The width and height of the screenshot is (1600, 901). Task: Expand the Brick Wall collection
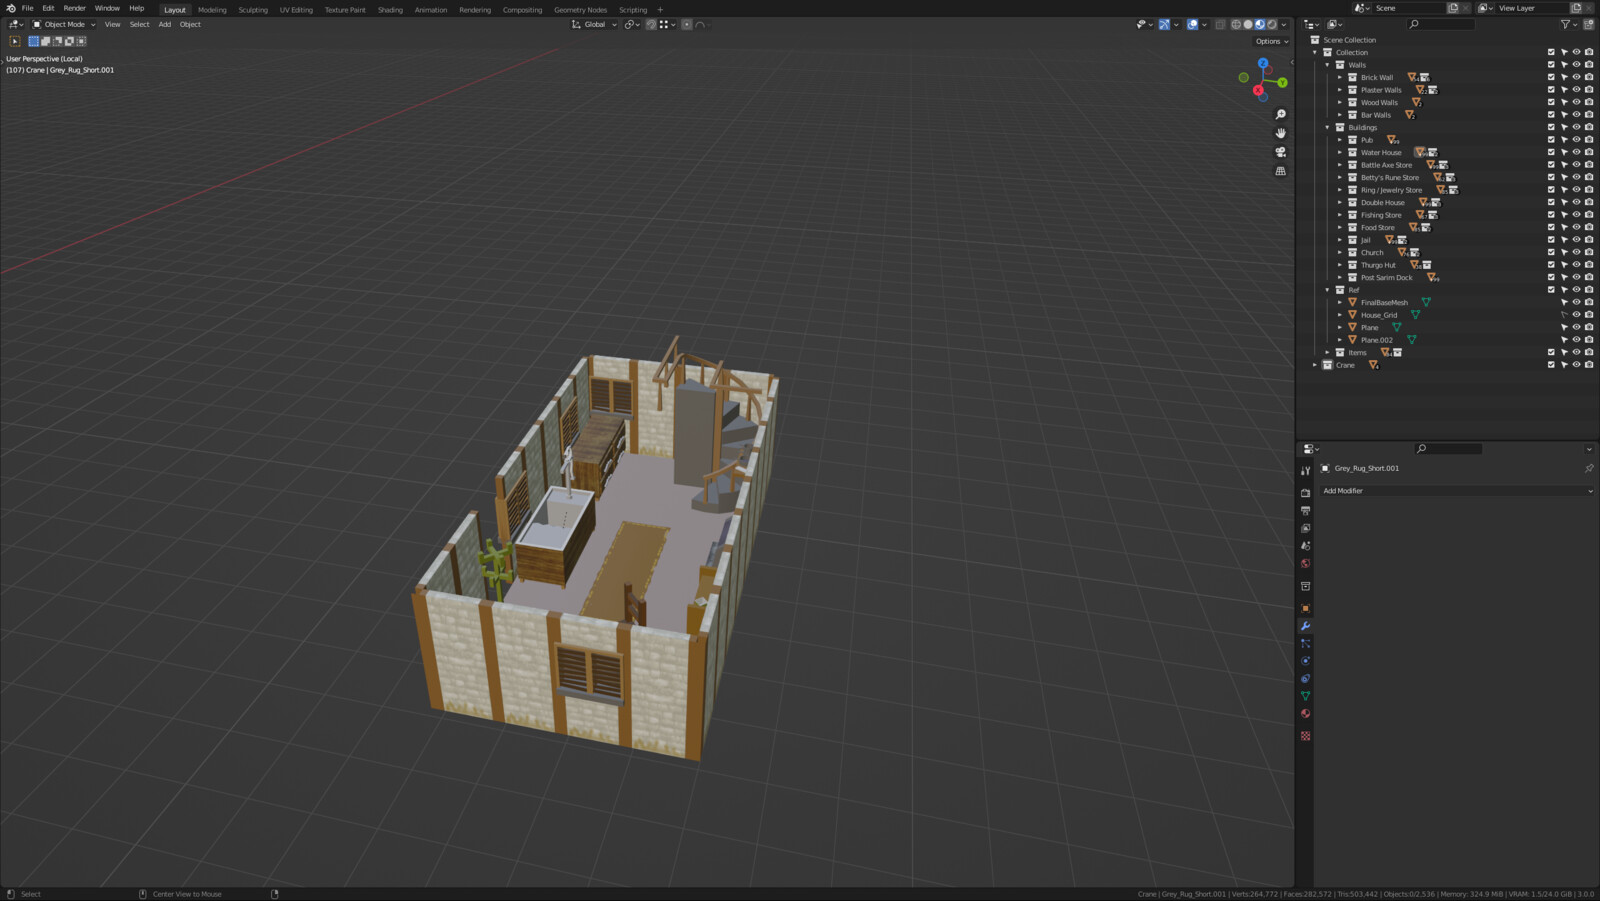tap(1340, 77)
